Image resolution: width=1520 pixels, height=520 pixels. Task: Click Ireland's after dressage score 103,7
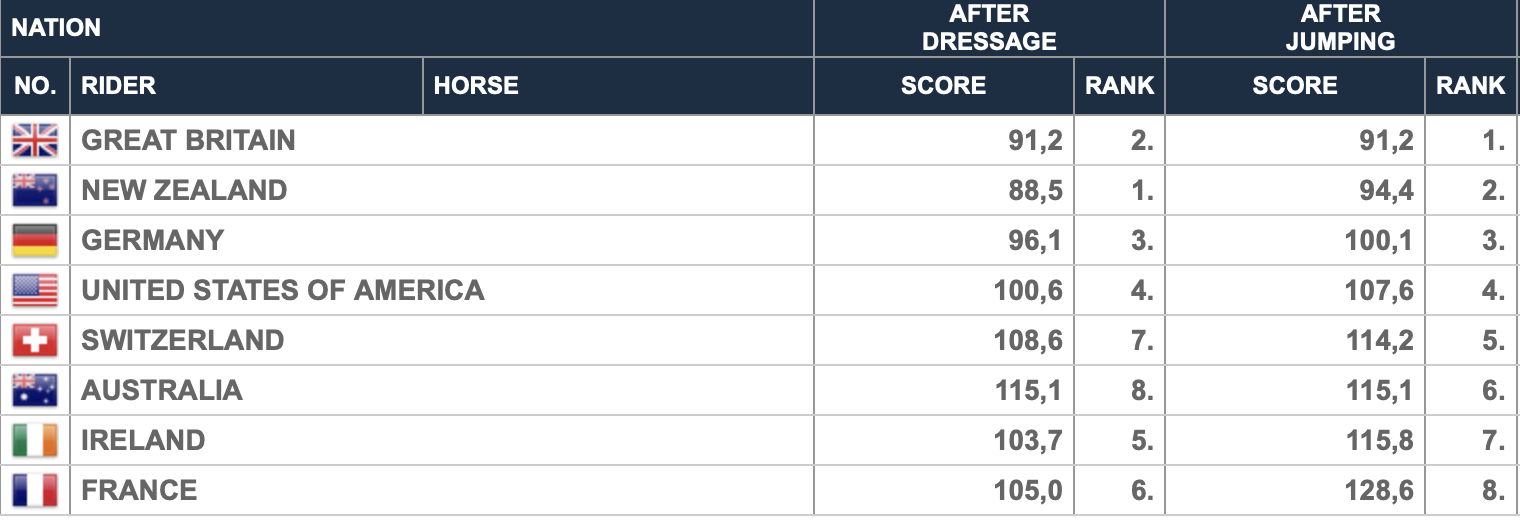tap(1029, 440)
